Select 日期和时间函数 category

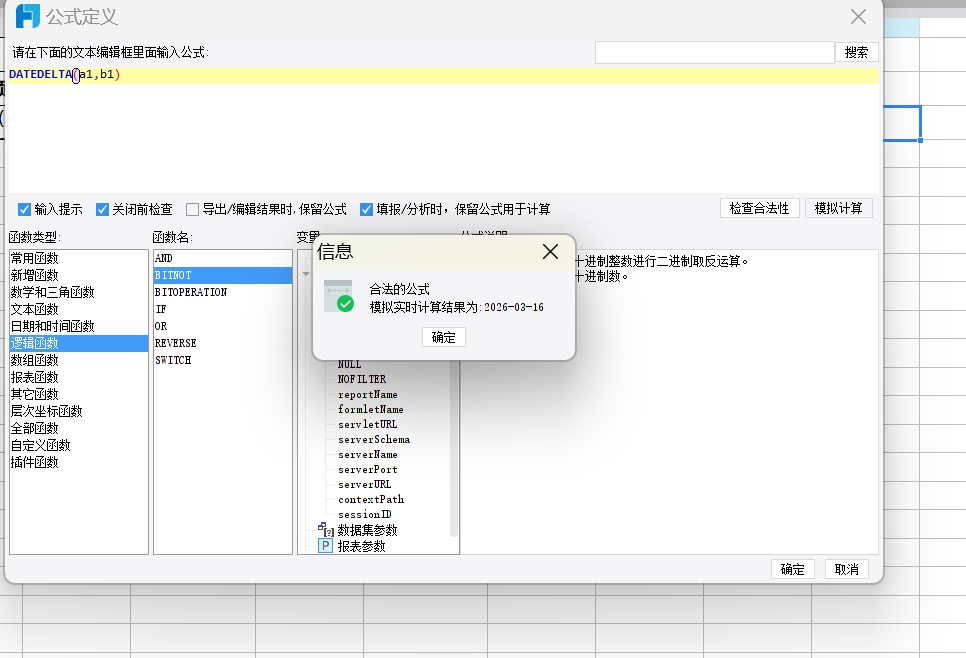[79, 326]
